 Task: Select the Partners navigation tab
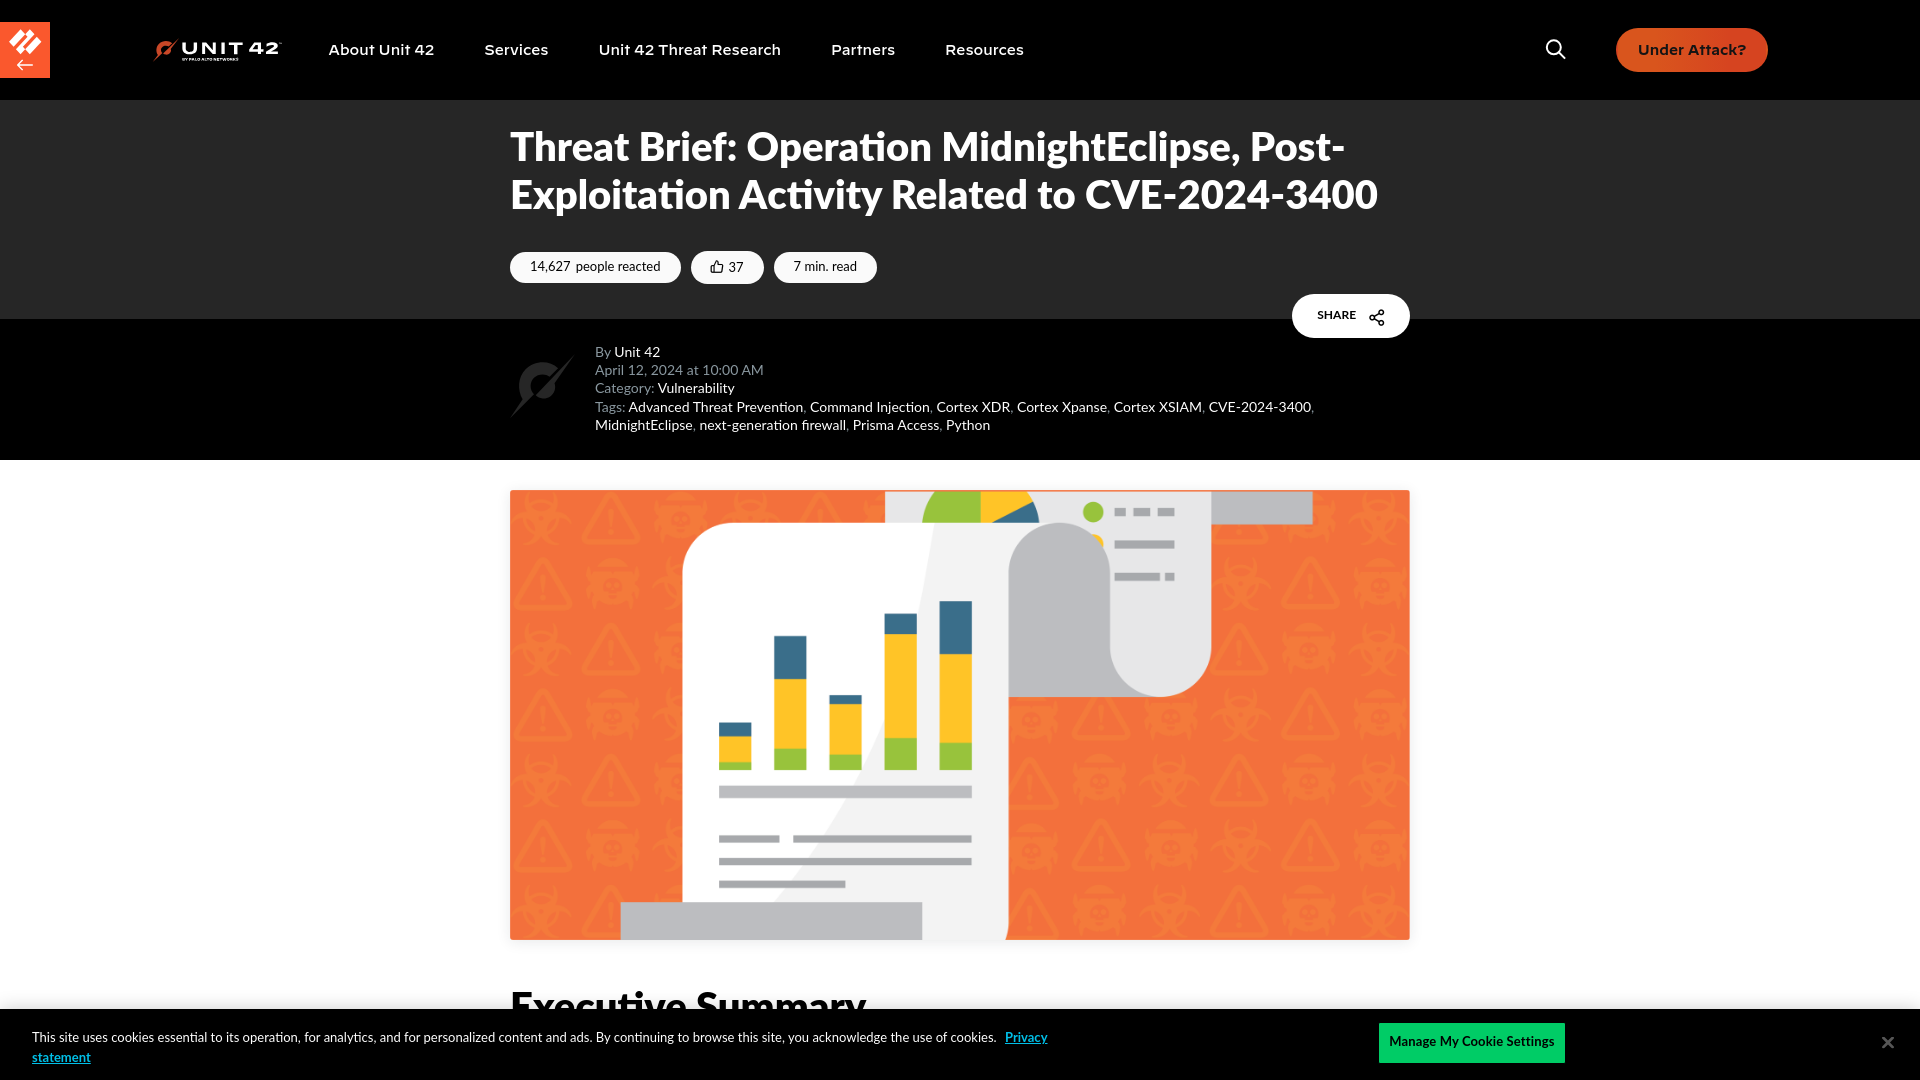(x=862, y=50)
